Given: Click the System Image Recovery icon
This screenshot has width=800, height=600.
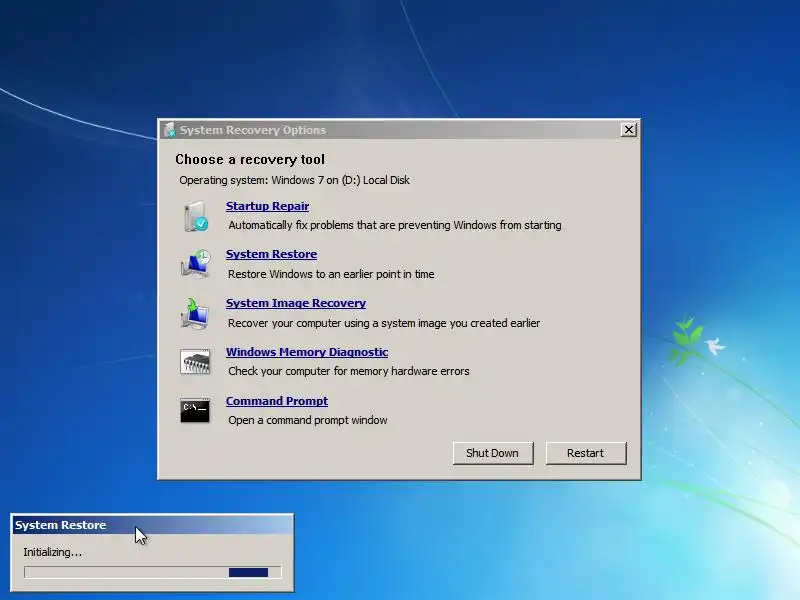Looking at the screenshot, I should tap(194, 313).
